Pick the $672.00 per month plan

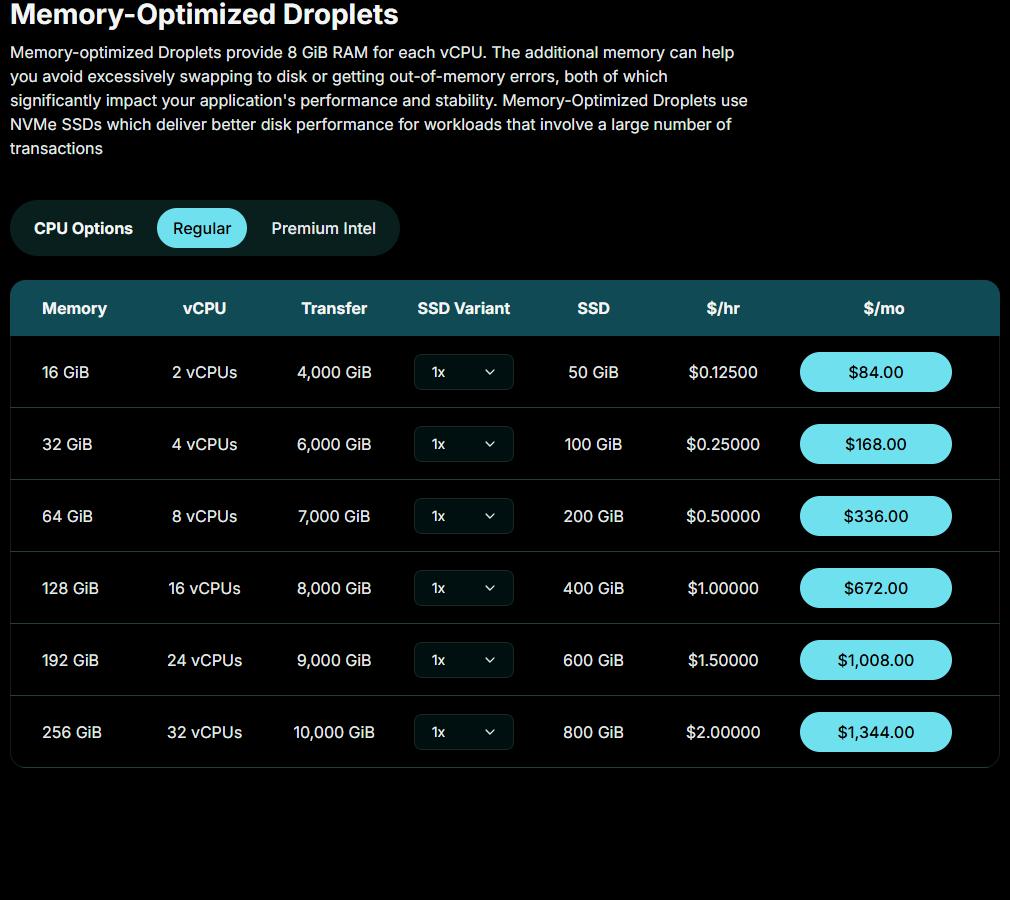tap(875, 588)
